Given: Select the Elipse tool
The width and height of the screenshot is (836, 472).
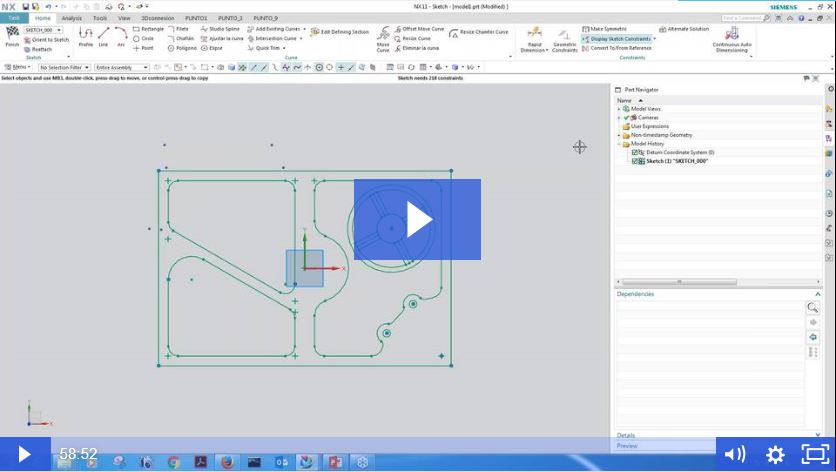Looking at the screenshot, I should [212, 48].
